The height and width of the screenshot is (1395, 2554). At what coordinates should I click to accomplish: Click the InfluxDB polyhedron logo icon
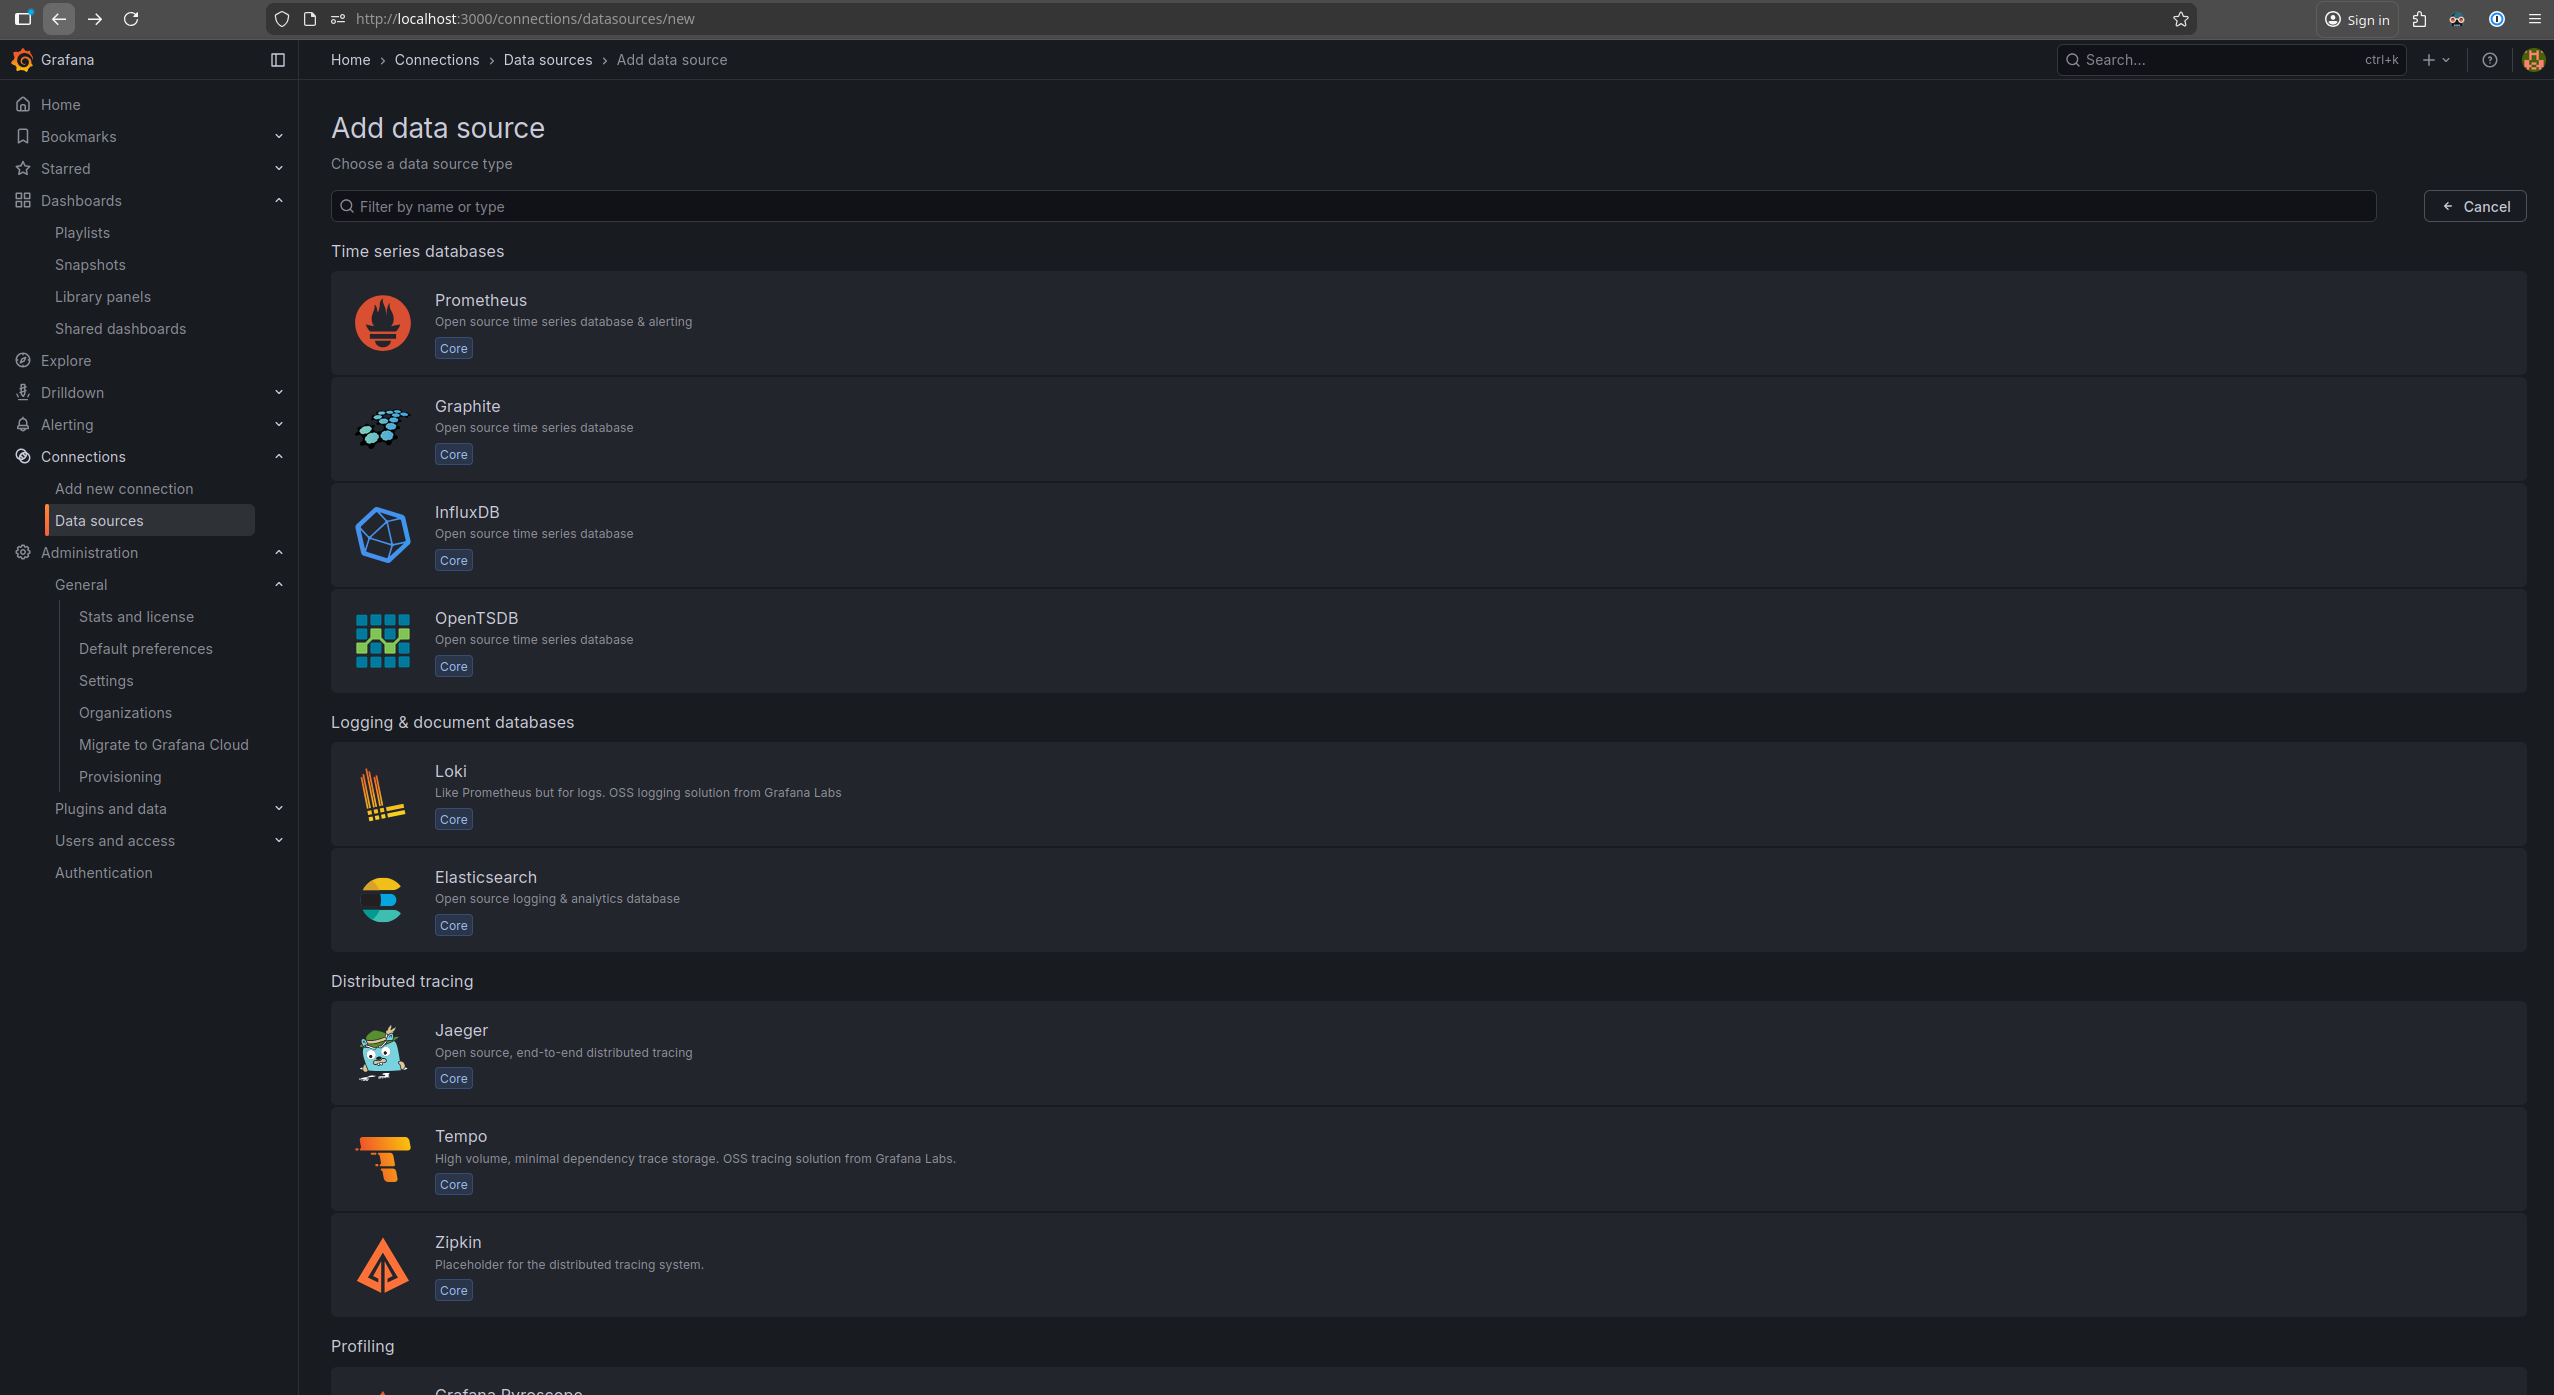click(x=382, y=535)
